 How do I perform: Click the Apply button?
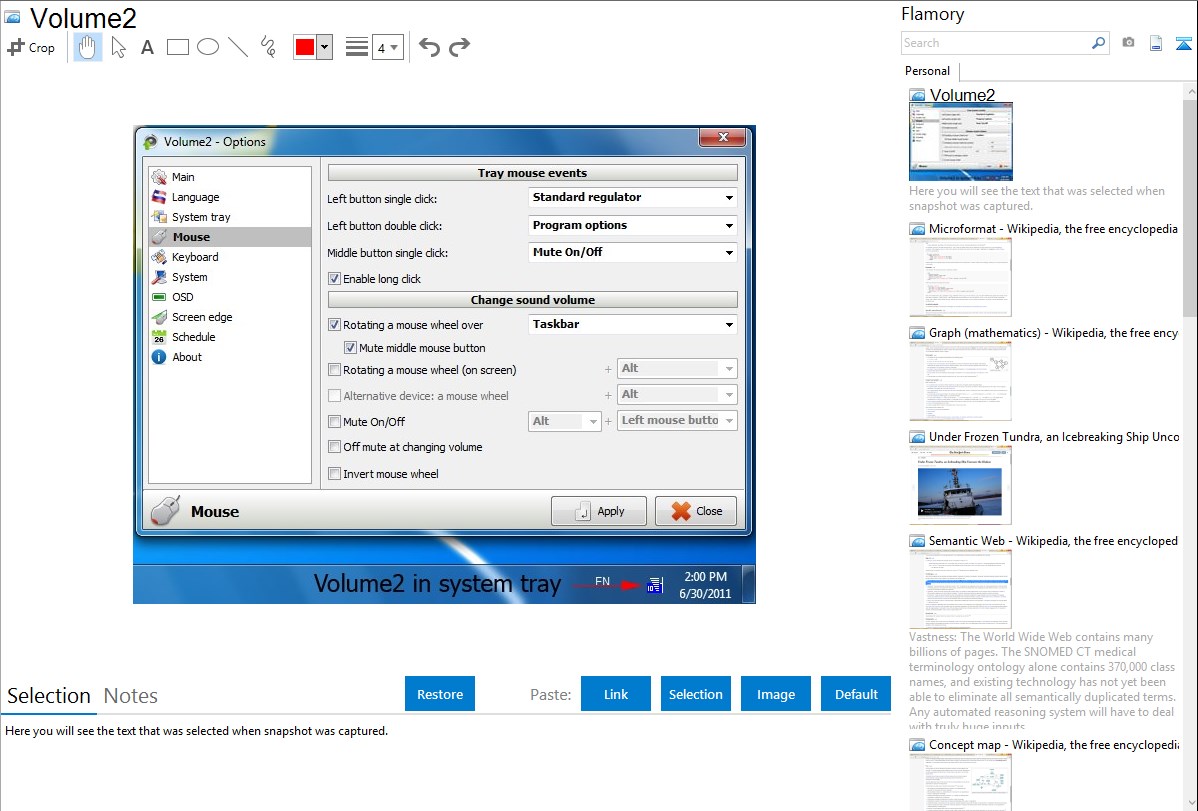coord(598,511)
